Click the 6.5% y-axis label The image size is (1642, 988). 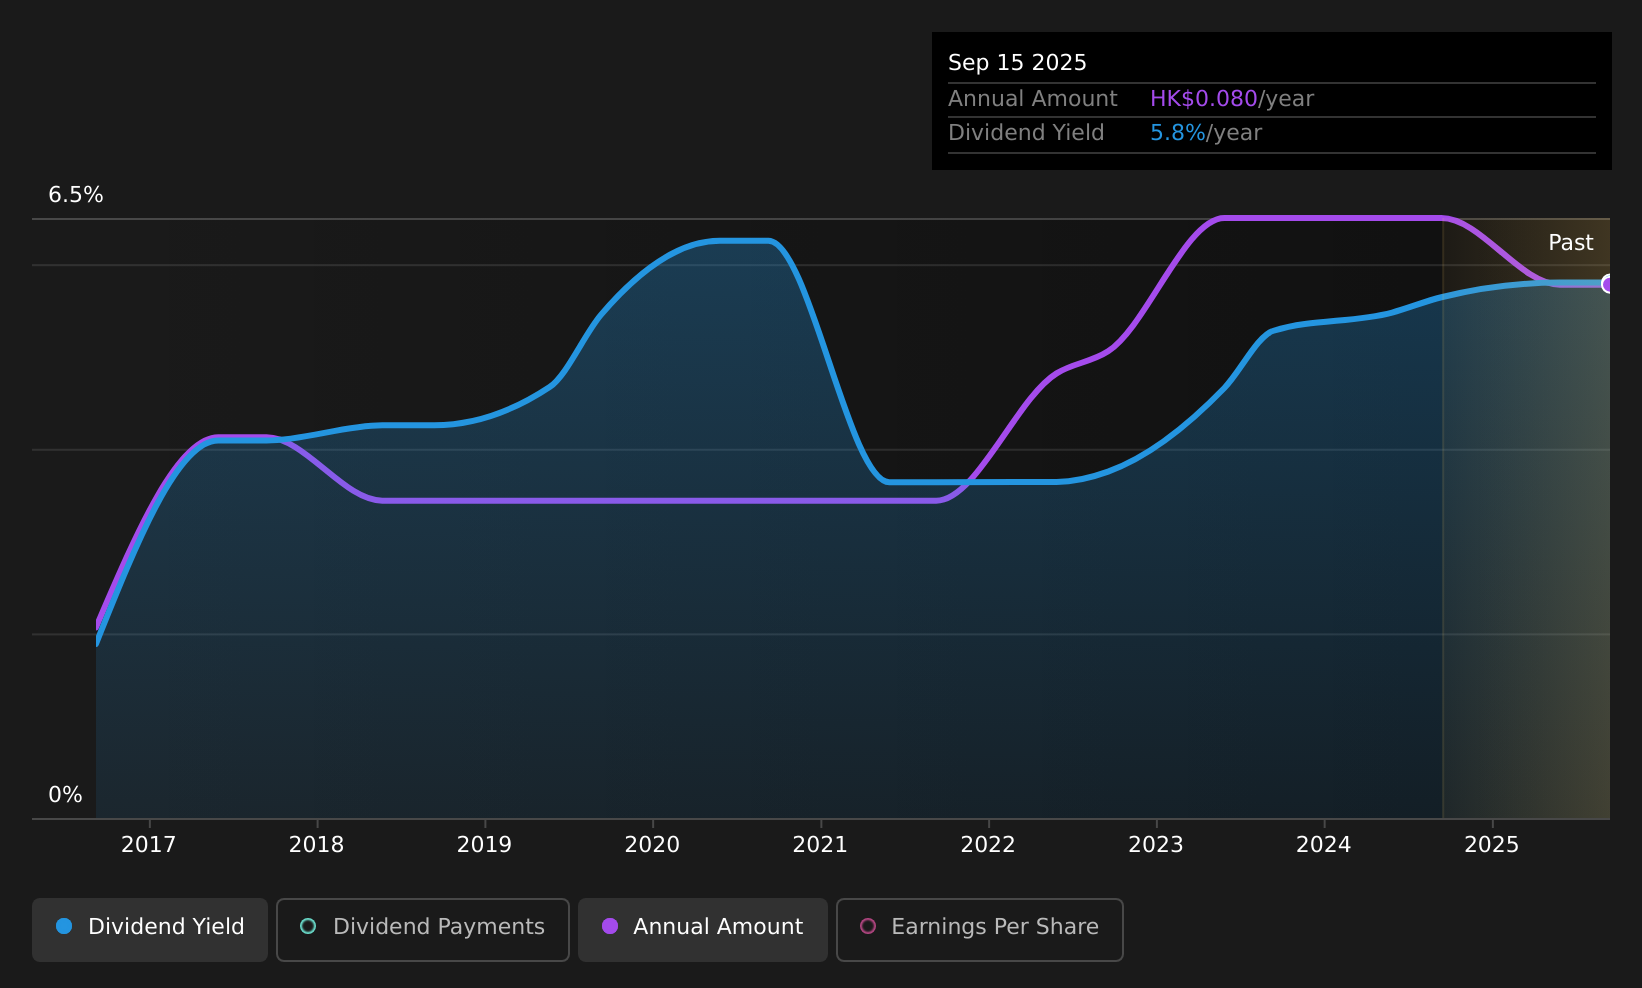click(76, 195)
